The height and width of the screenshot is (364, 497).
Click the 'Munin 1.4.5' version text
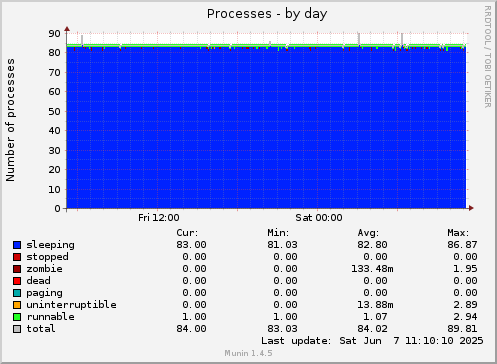[248, 353]
